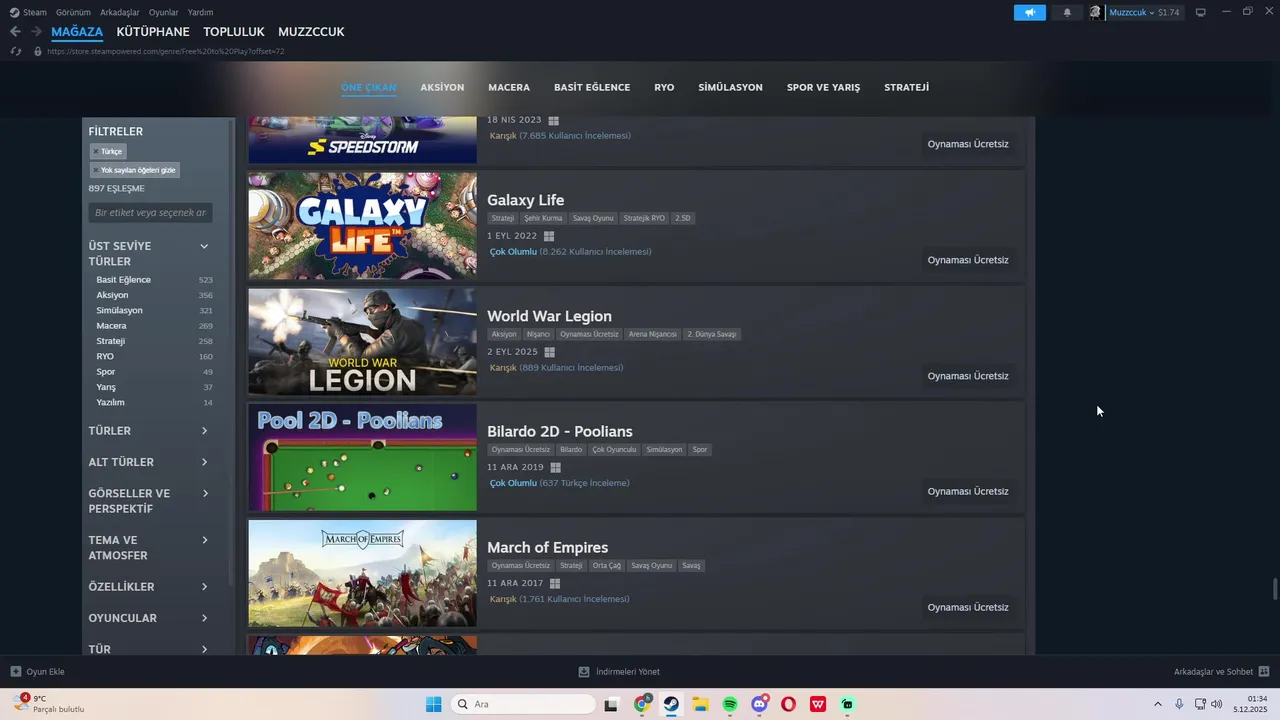The image size is (1280, 720).
Task: Select the AKSİYON category tab
Action: (442, 87)
